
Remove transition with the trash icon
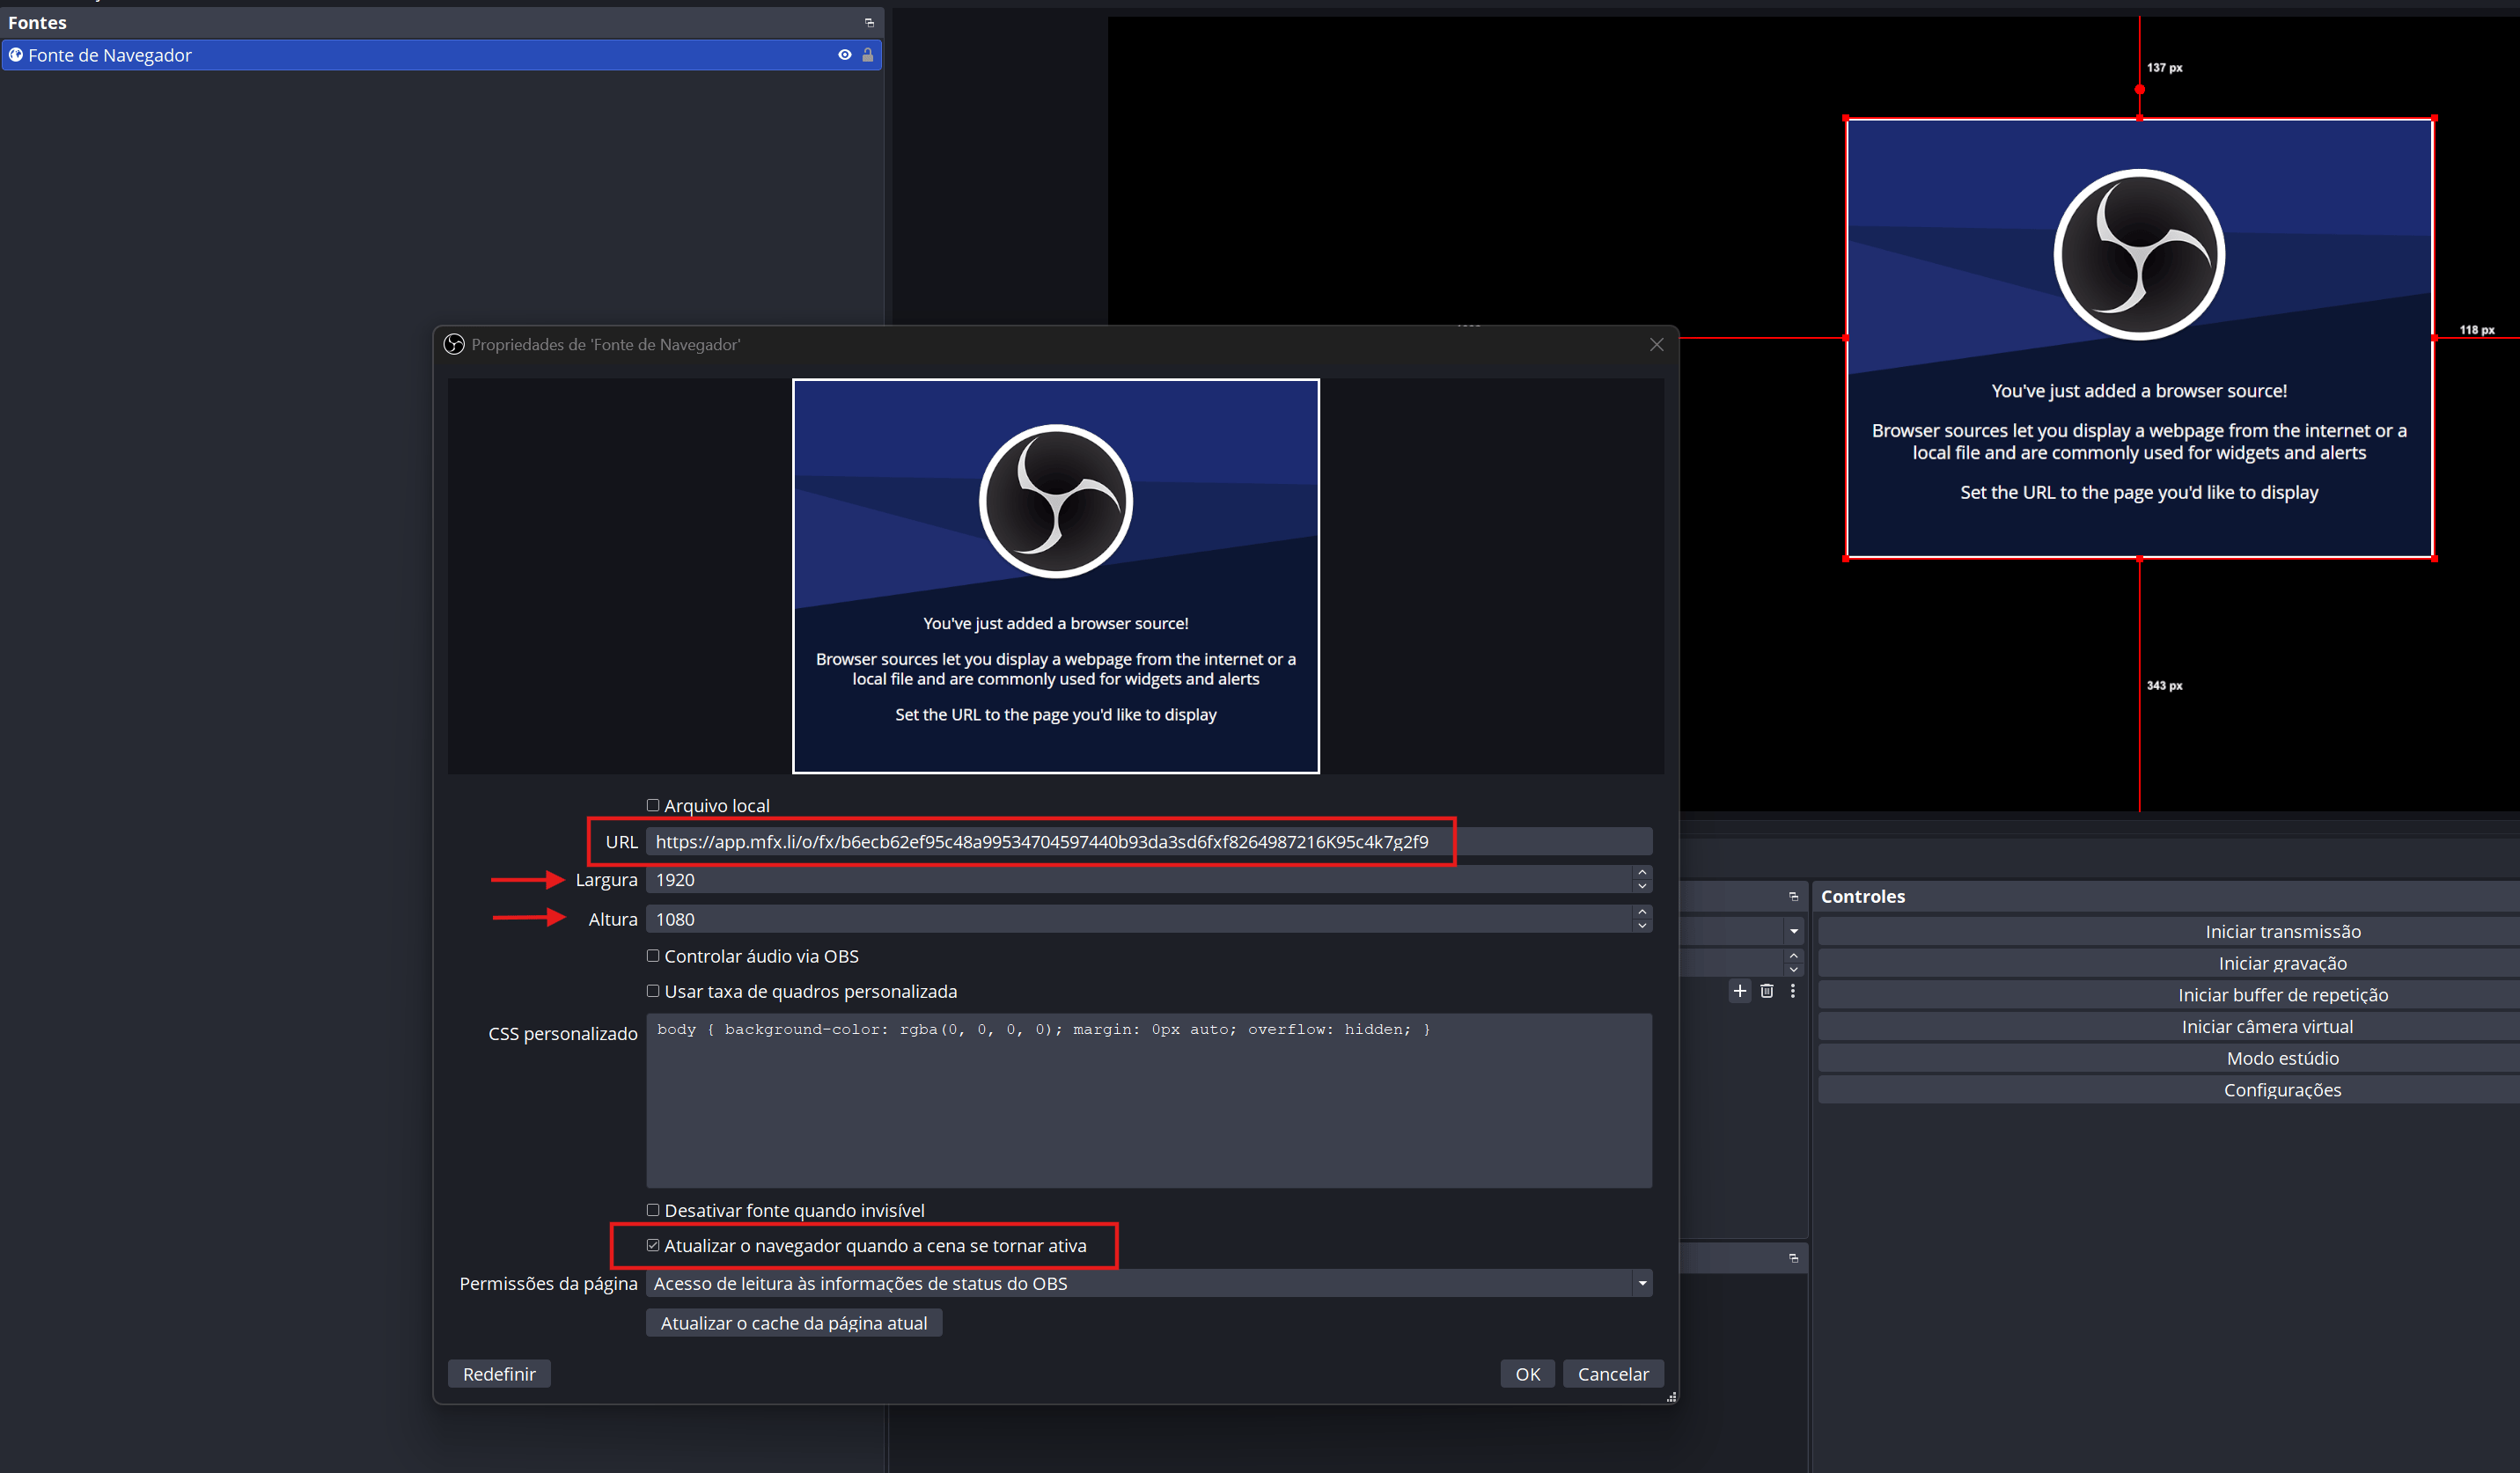[1767, 991]
